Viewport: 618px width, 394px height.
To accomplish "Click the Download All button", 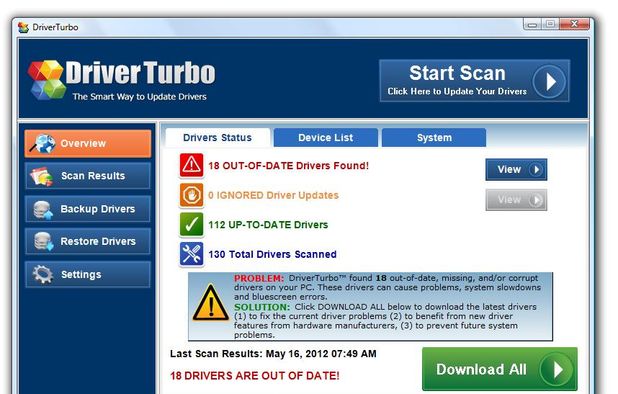I will [500, 369].
